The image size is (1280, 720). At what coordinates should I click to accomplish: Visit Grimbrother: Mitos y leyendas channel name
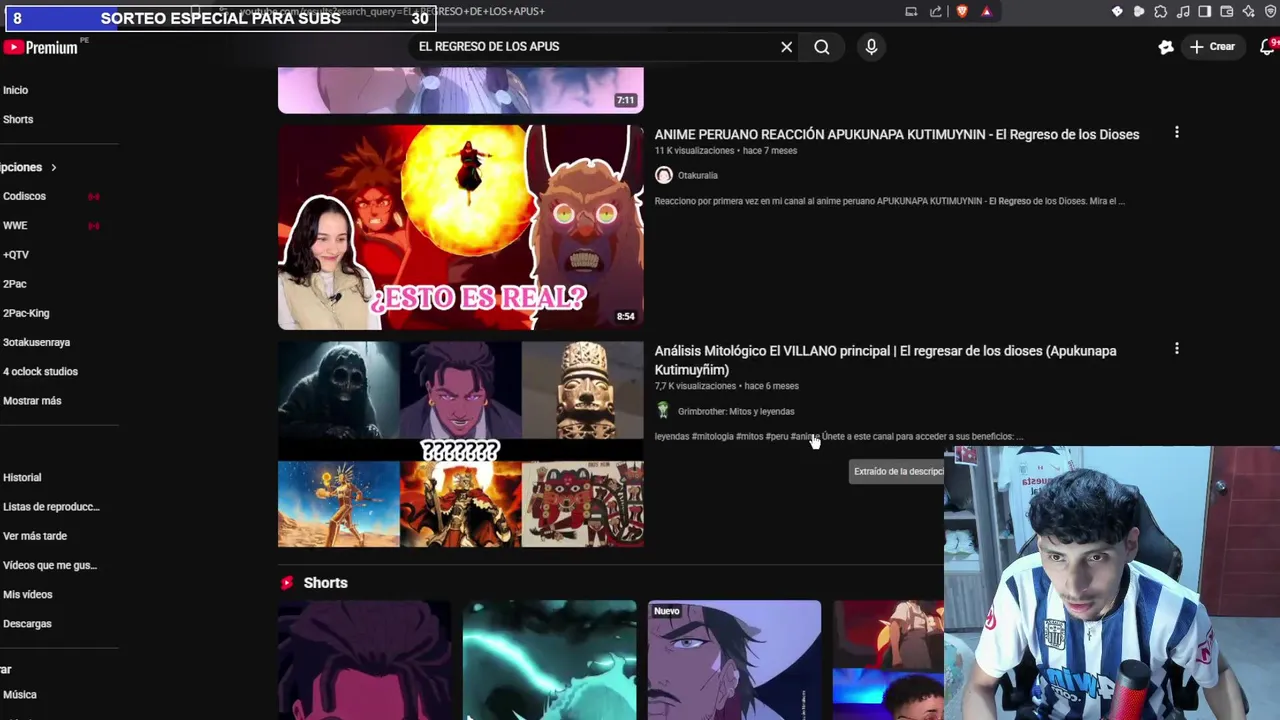point(736,411)
